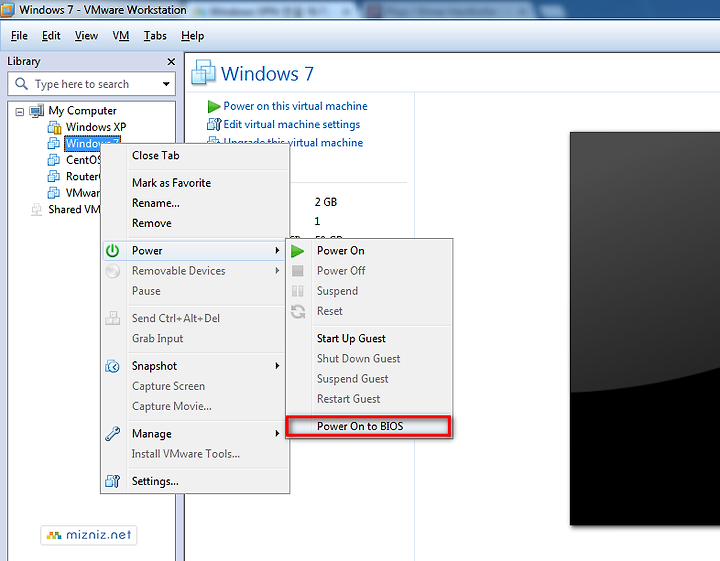
Task: Select Capture Screen entry
Action: coord(195,386)
